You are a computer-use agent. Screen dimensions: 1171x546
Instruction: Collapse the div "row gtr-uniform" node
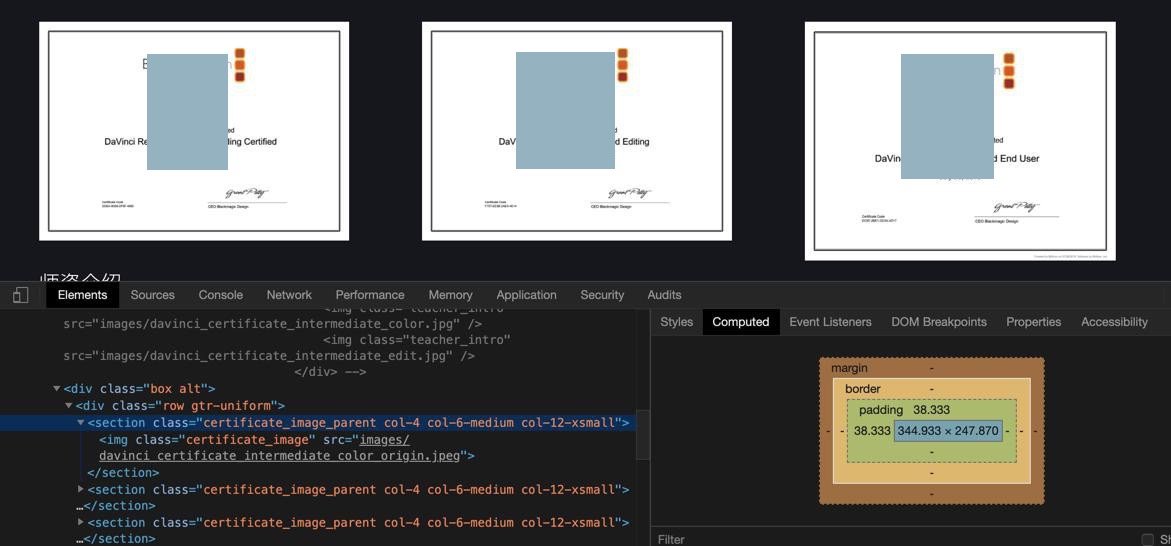tap(69, 406)
